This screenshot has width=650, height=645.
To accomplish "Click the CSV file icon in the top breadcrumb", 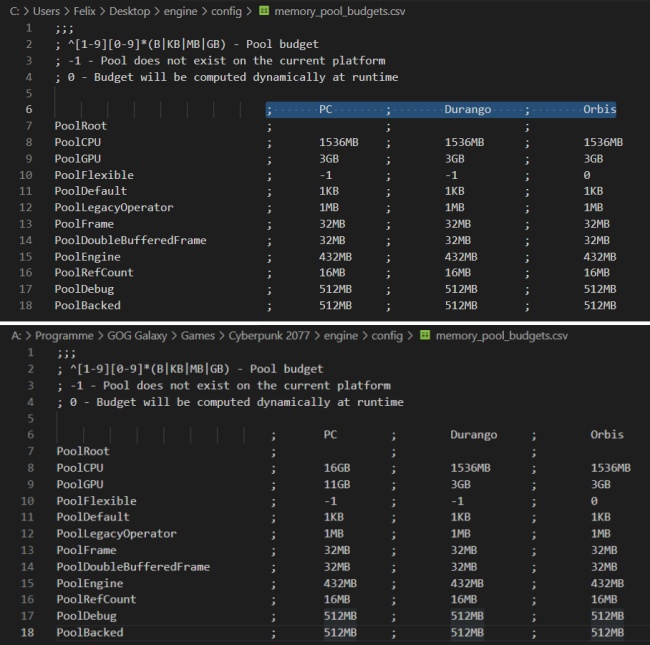I will pos(264,11).
